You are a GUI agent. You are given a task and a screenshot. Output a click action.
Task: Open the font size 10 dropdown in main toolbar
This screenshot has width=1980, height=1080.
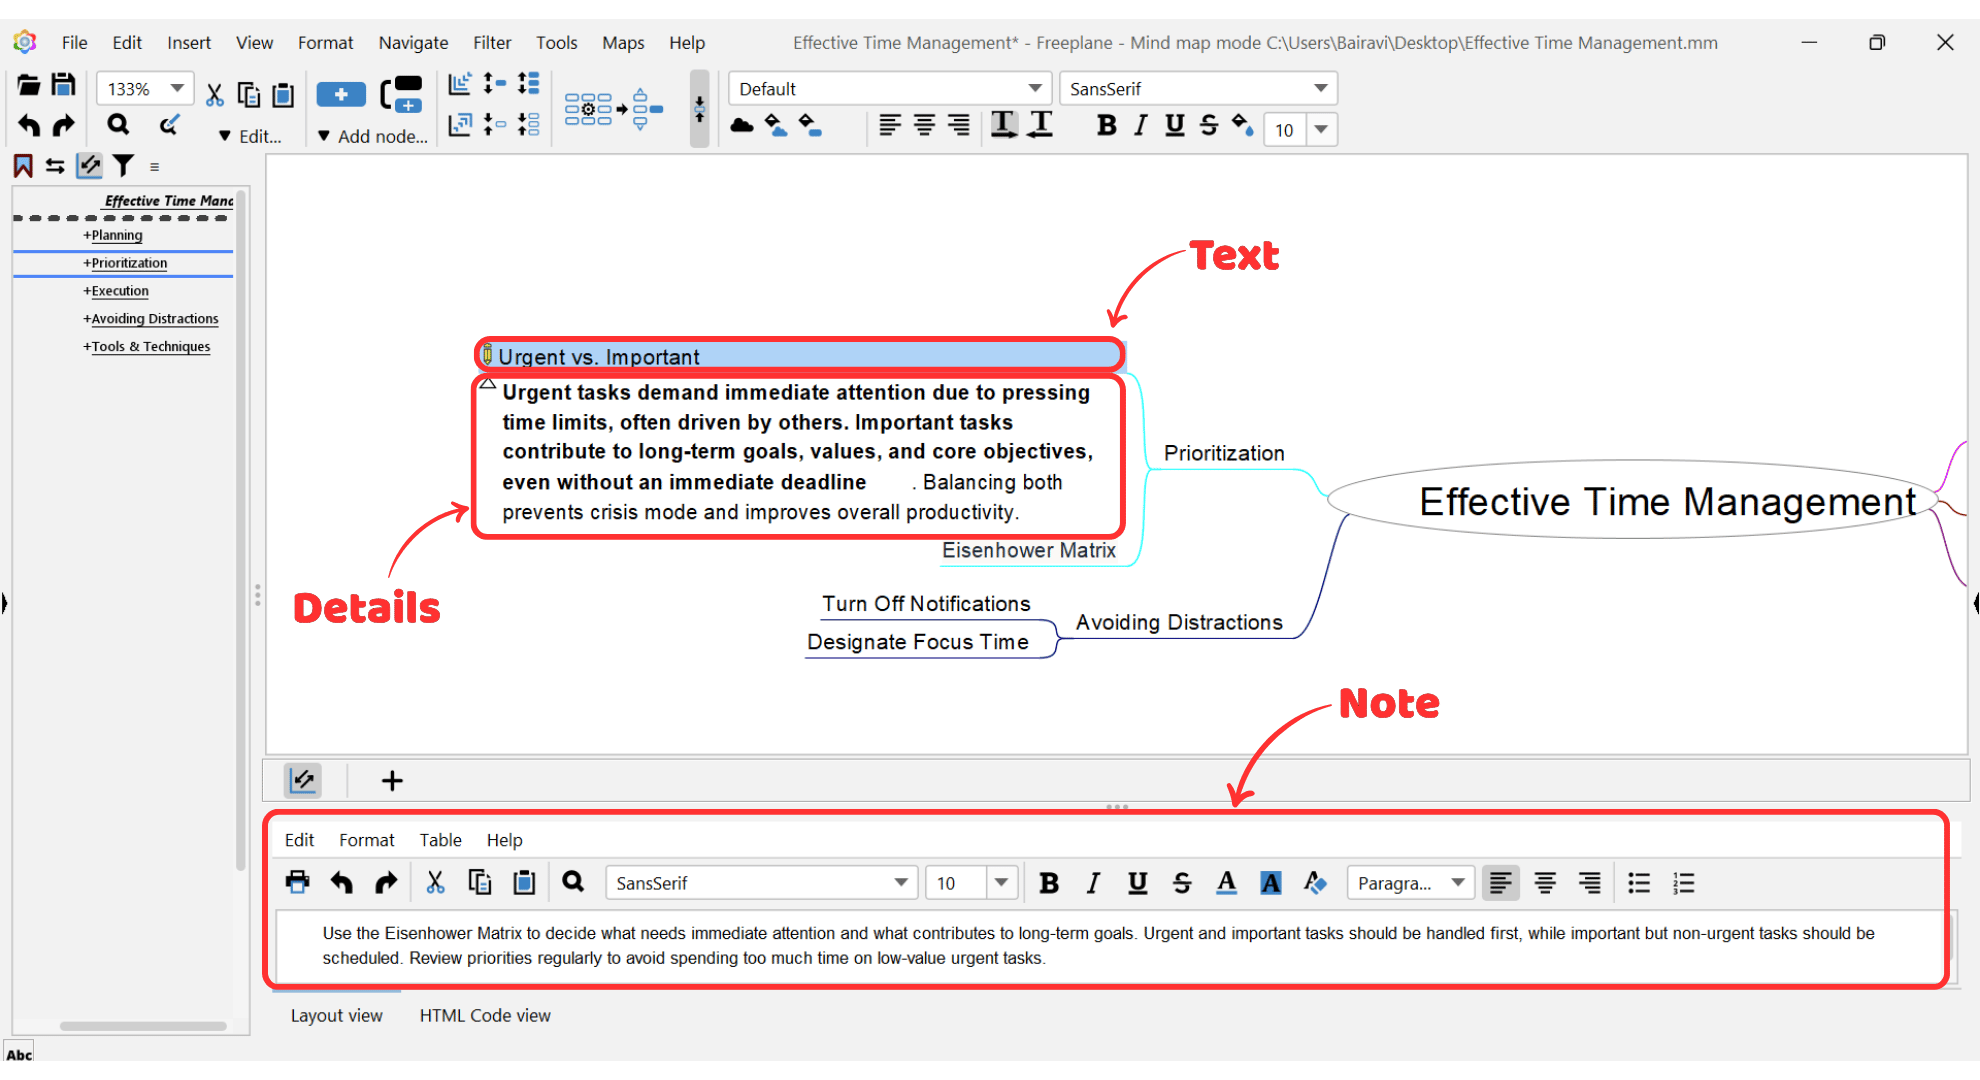click(1321, 129)
